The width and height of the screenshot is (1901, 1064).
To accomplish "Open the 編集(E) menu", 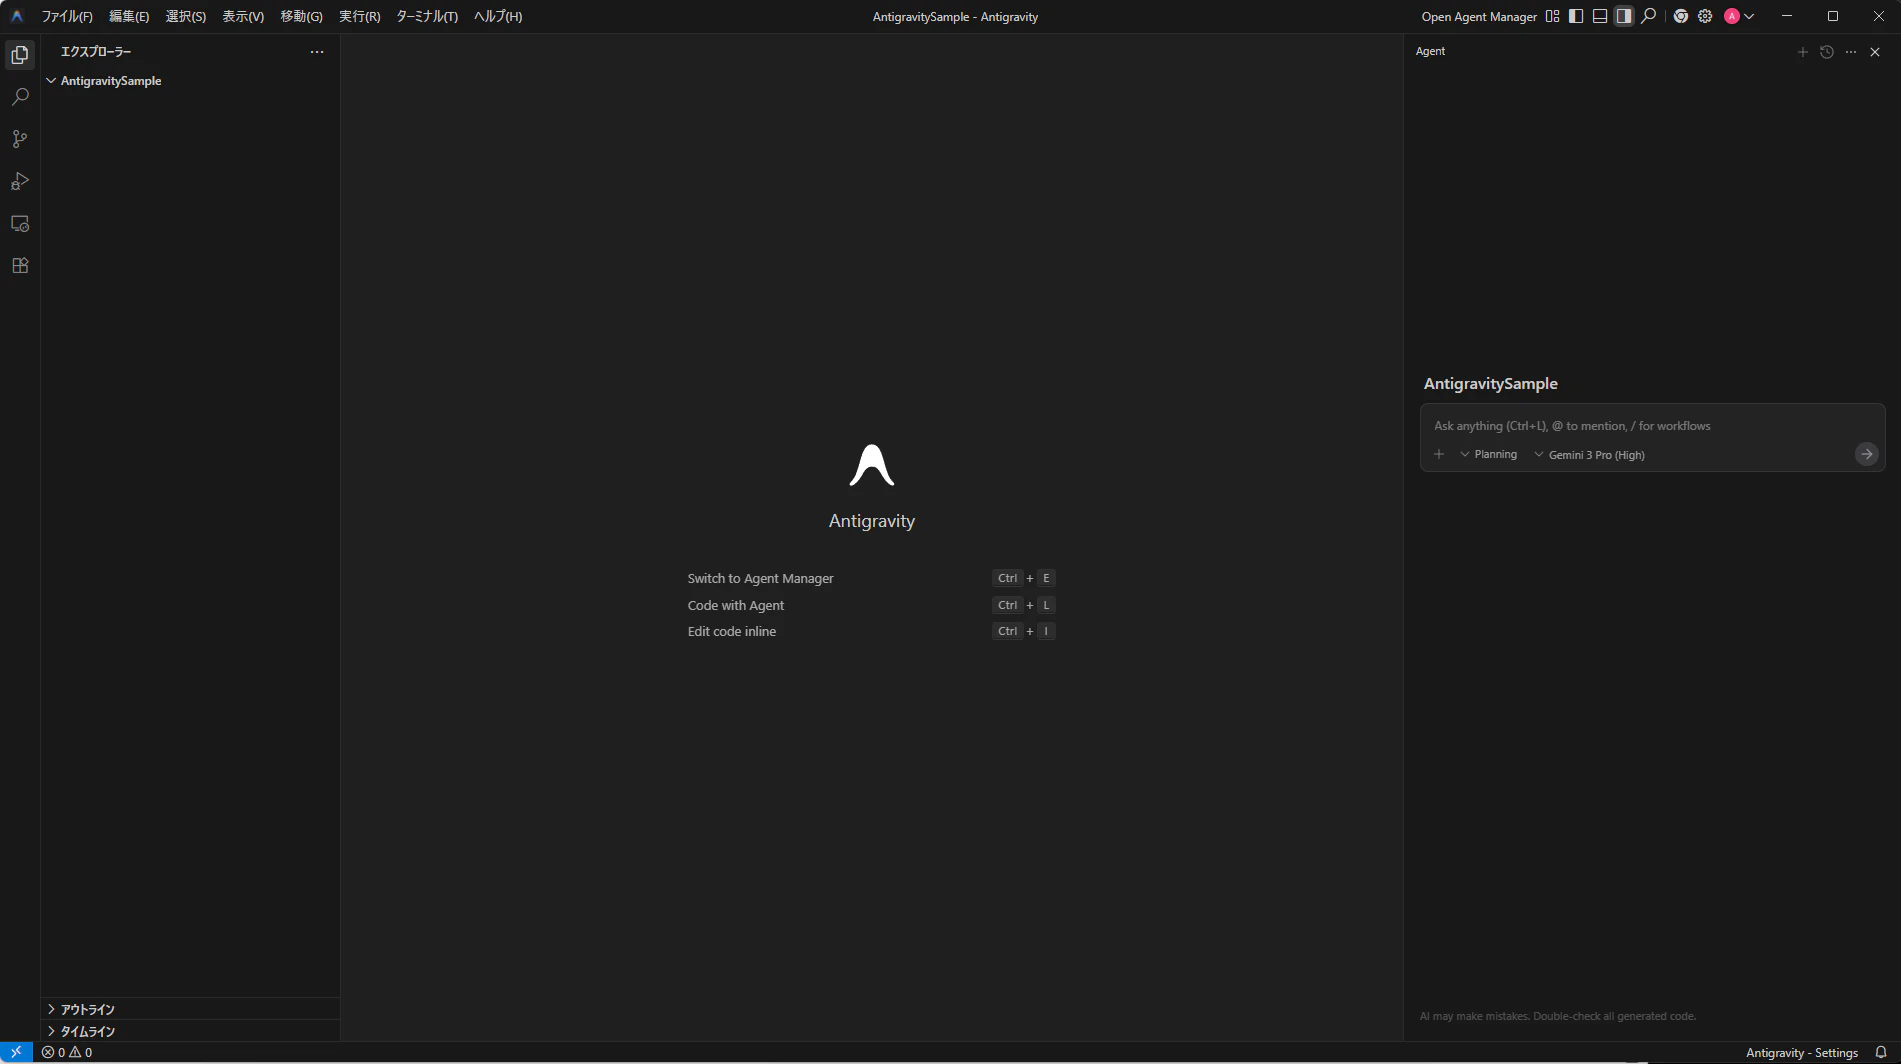I will (x=129, y=16).
